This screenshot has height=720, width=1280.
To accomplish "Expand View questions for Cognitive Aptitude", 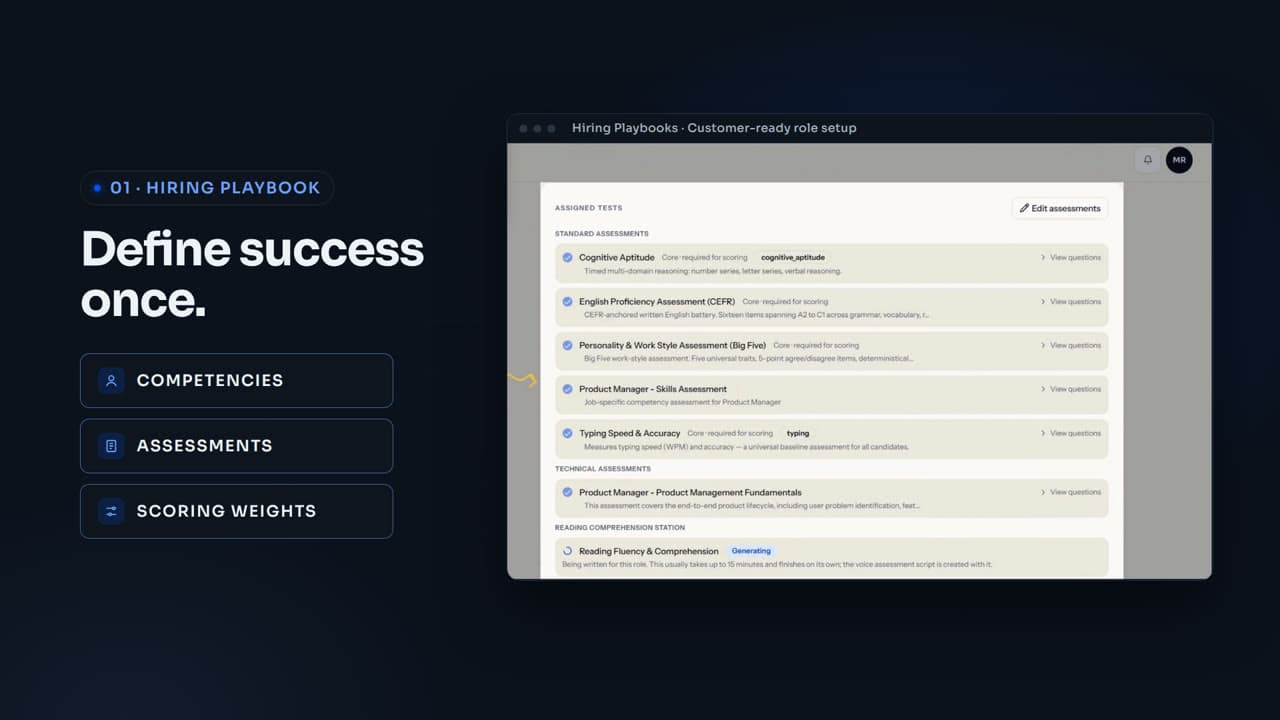I will [x=1070, y=257].
